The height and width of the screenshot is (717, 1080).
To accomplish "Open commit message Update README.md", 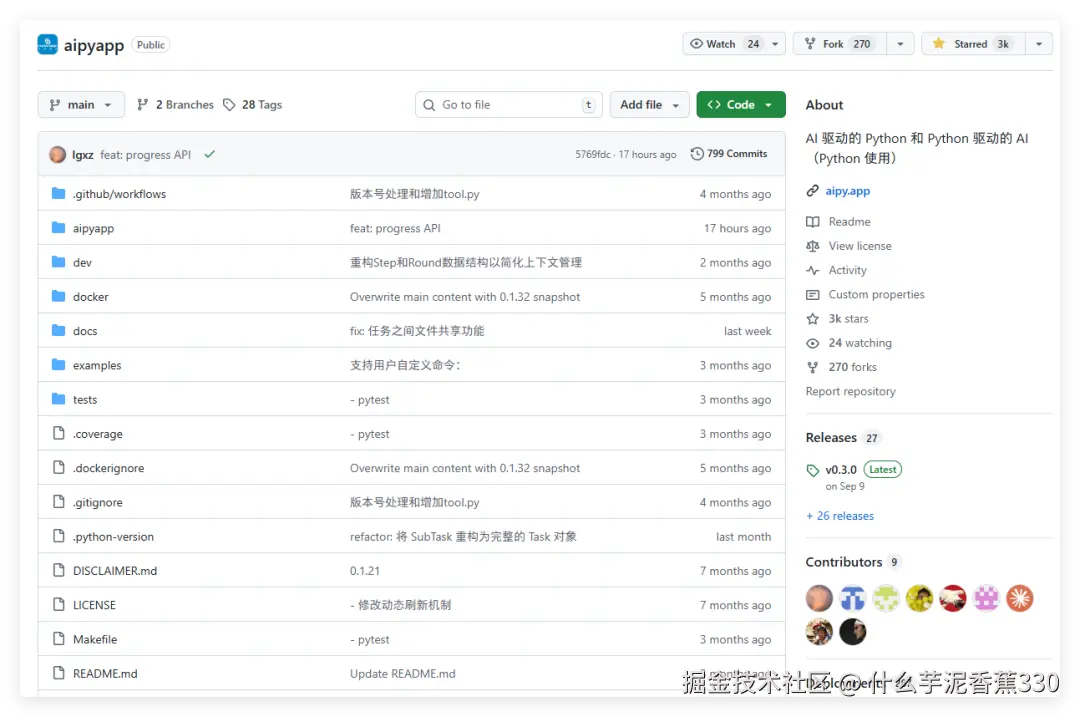I will (x=402, y=674).
